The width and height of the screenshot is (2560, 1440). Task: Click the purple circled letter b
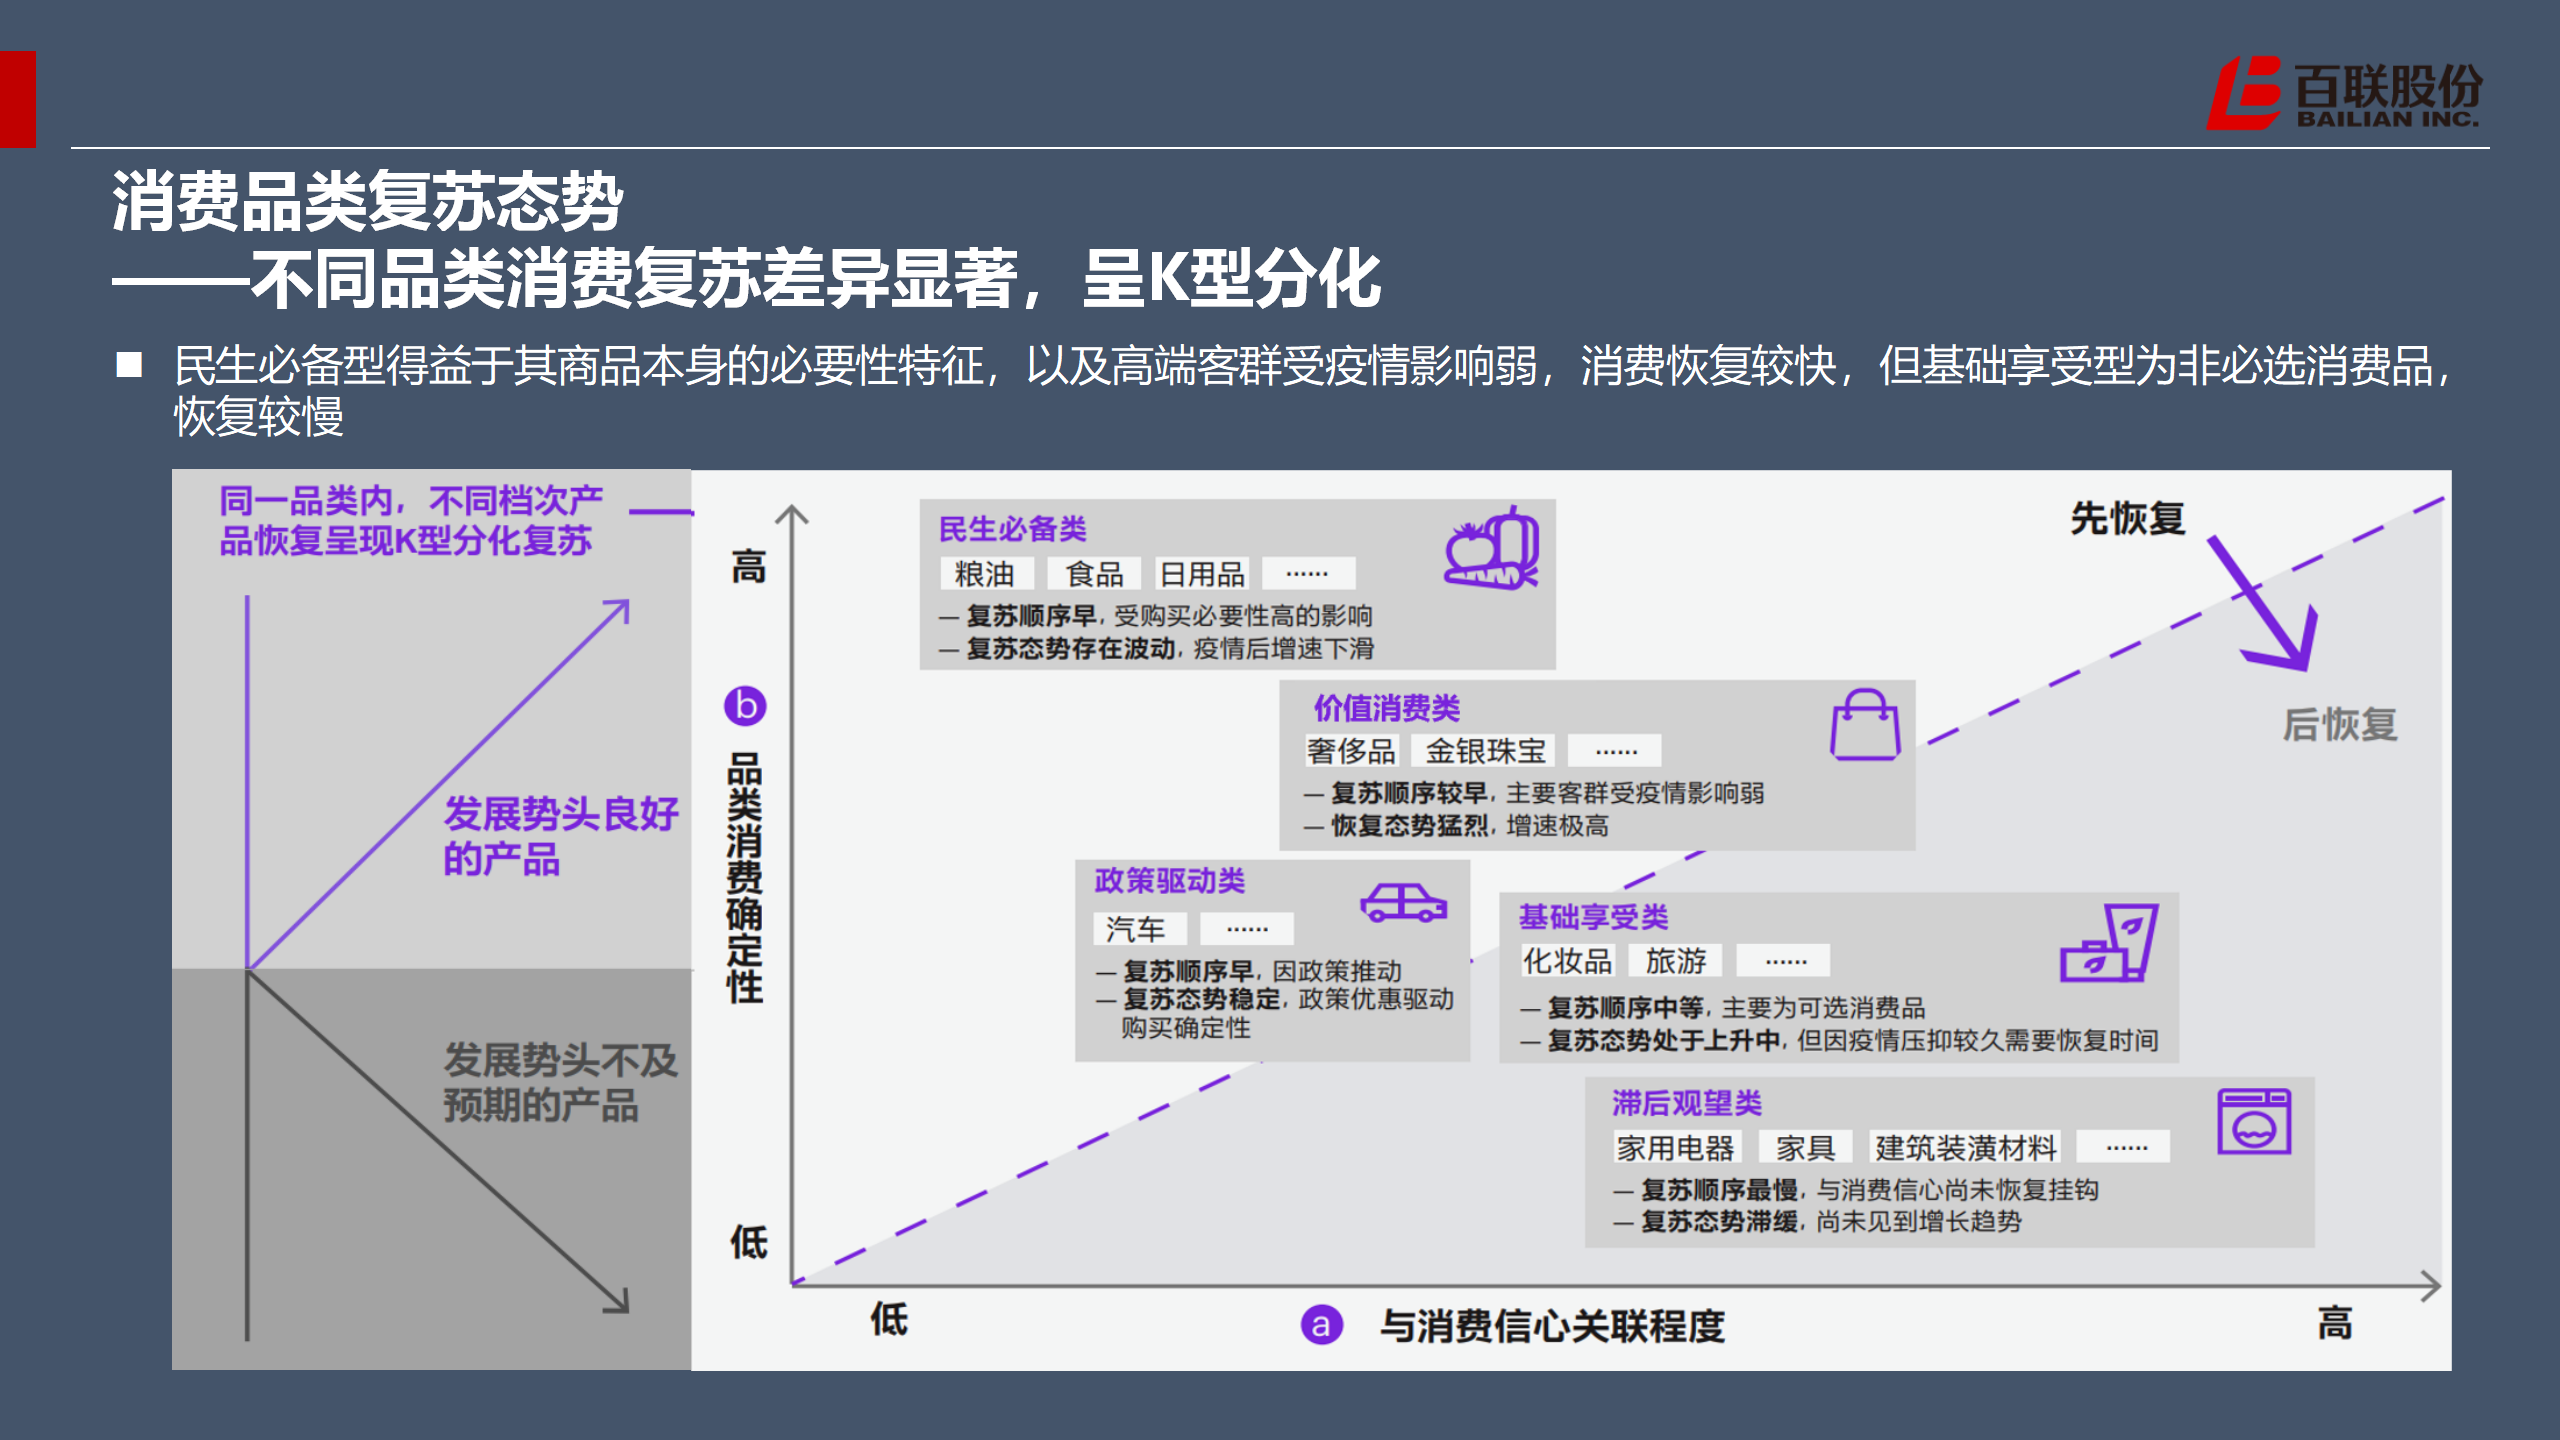click(x=745, y=706)
